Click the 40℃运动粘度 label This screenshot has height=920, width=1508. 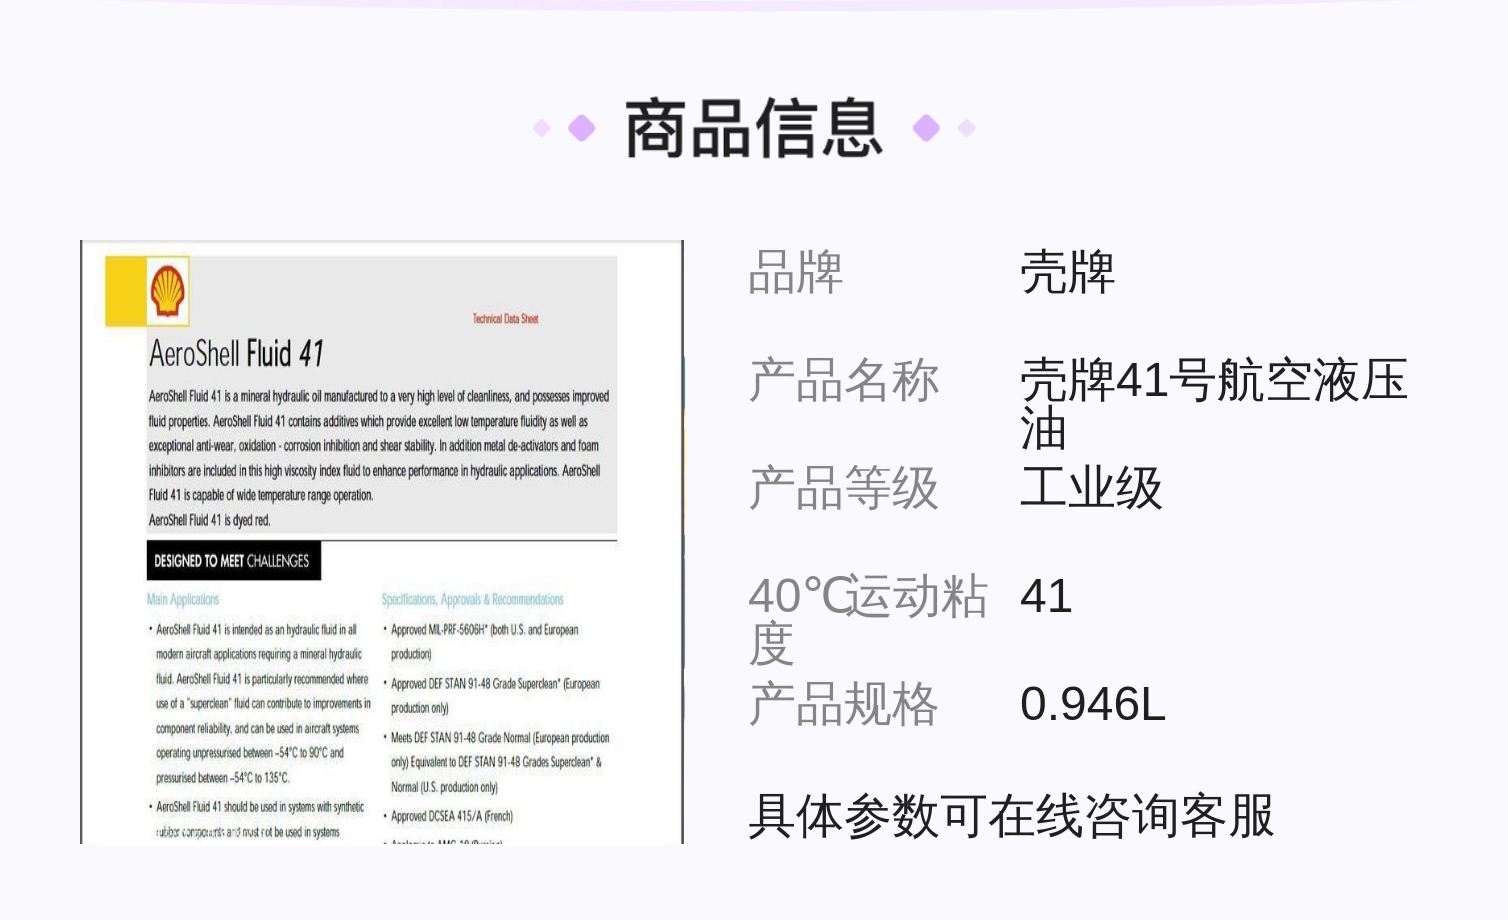[868, 620]
